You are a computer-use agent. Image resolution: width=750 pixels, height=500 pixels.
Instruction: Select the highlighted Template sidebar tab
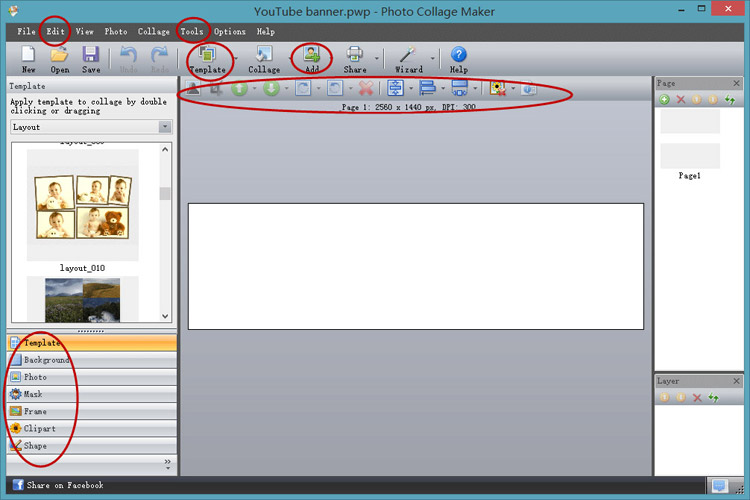click(92, 343)
